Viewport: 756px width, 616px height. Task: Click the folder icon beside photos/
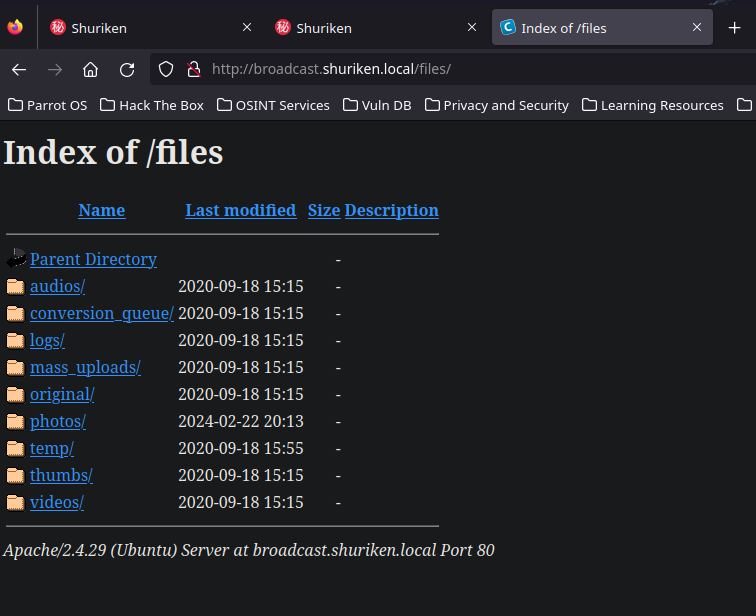pos(15,422)
